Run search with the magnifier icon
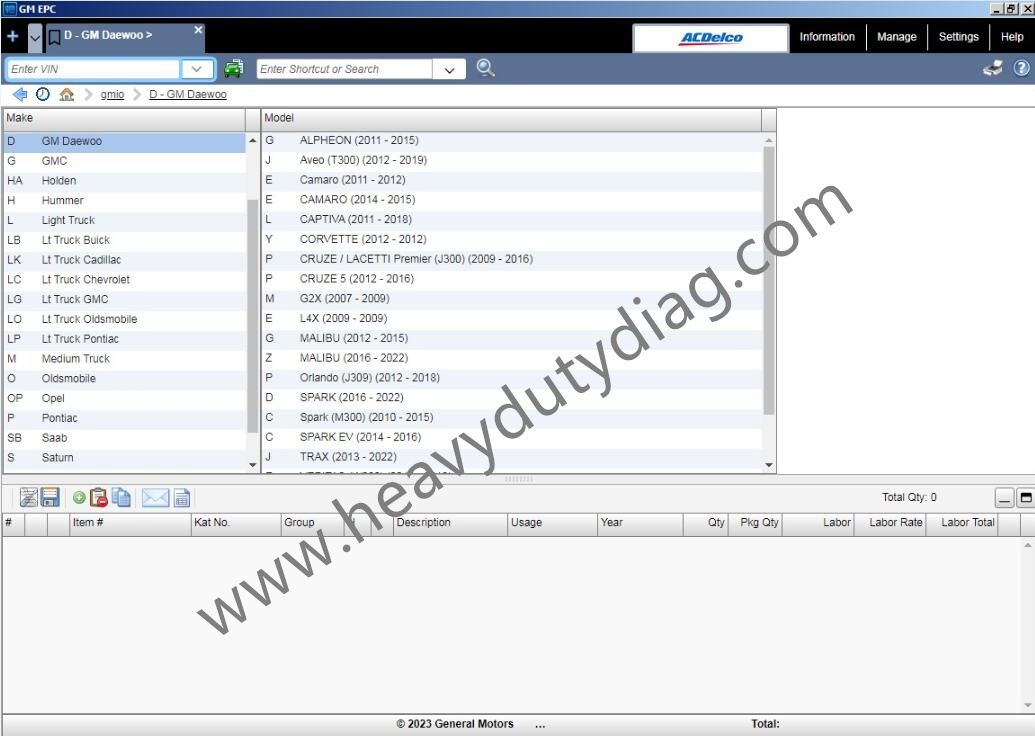The width and height of the screenshot is (1035, 736). tap(485, 68)
